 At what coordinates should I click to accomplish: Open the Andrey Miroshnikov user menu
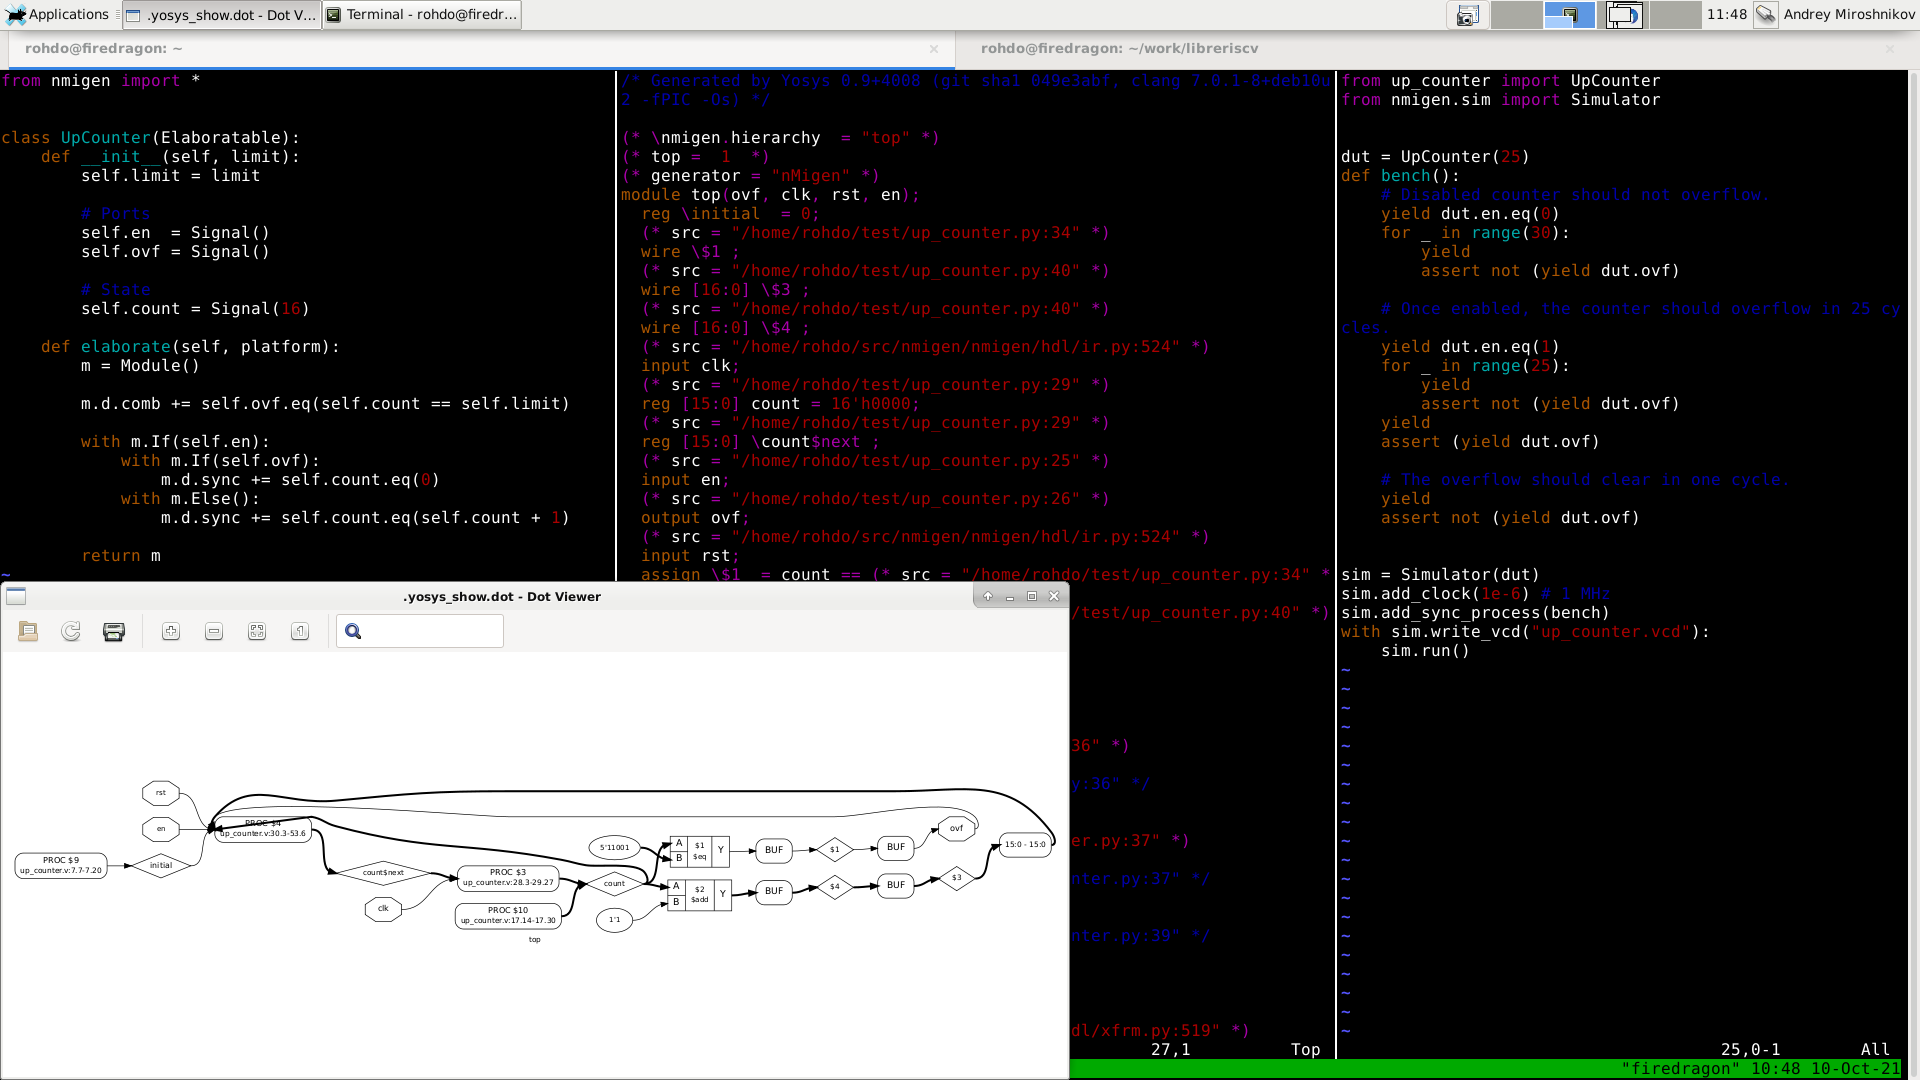pyautogui.click(x=1848, y=15)
